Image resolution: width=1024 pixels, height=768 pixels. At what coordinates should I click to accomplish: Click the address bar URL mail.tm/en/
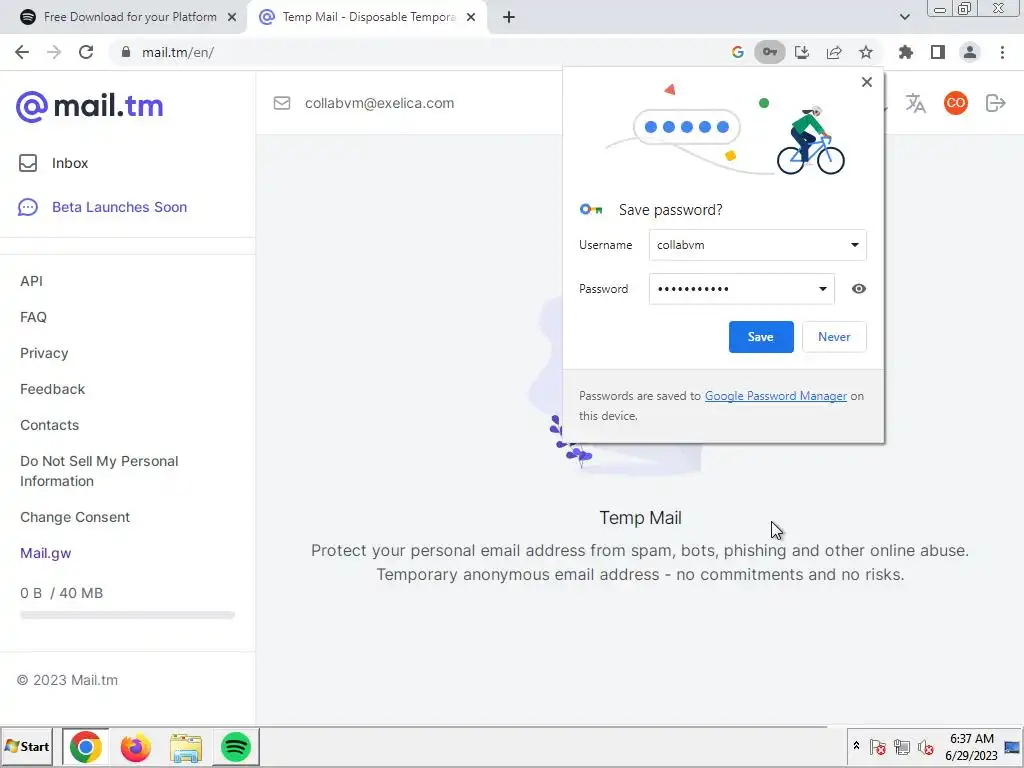coord(178,52)
